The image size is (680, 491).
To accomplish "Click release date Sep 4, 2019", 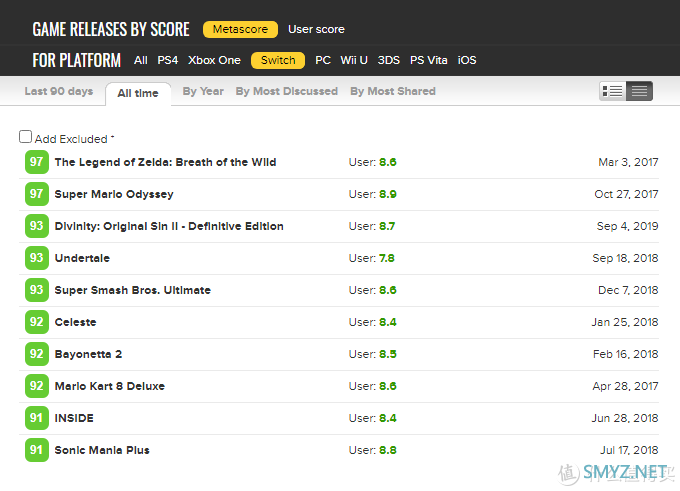I will 628,226.
